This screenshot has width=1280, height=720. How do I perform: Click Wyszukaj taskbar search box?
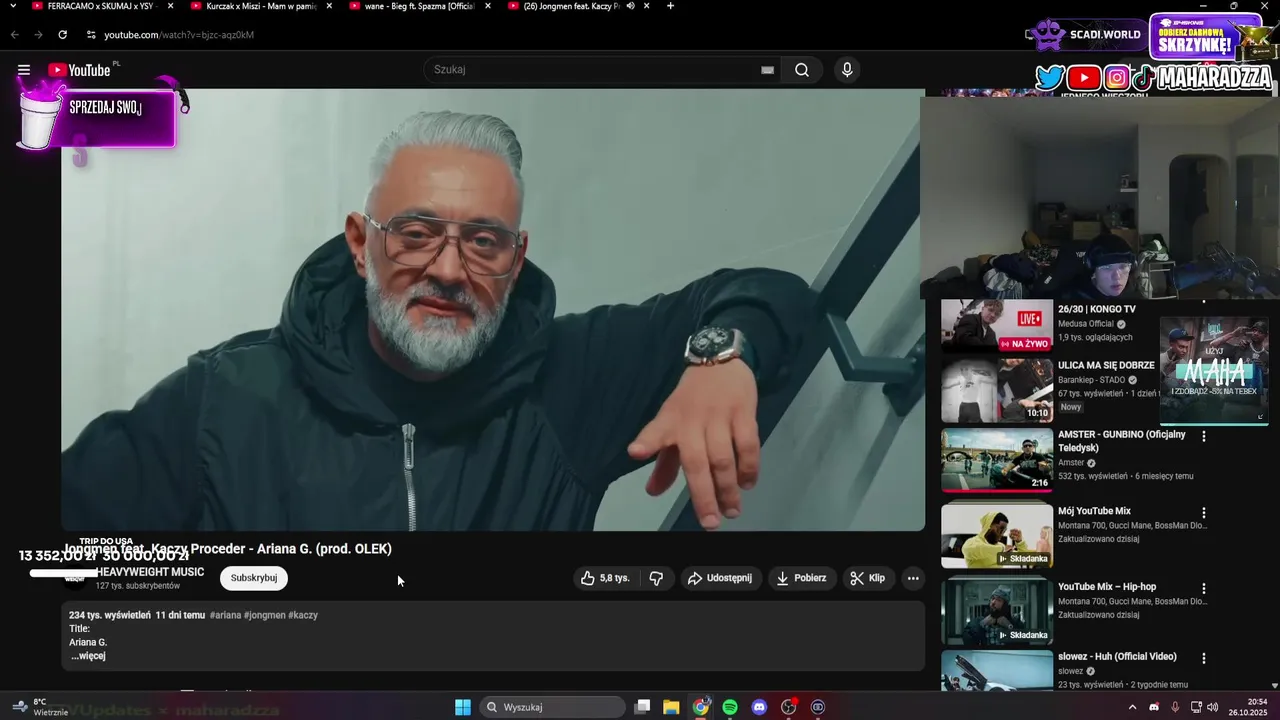point(552,707)
